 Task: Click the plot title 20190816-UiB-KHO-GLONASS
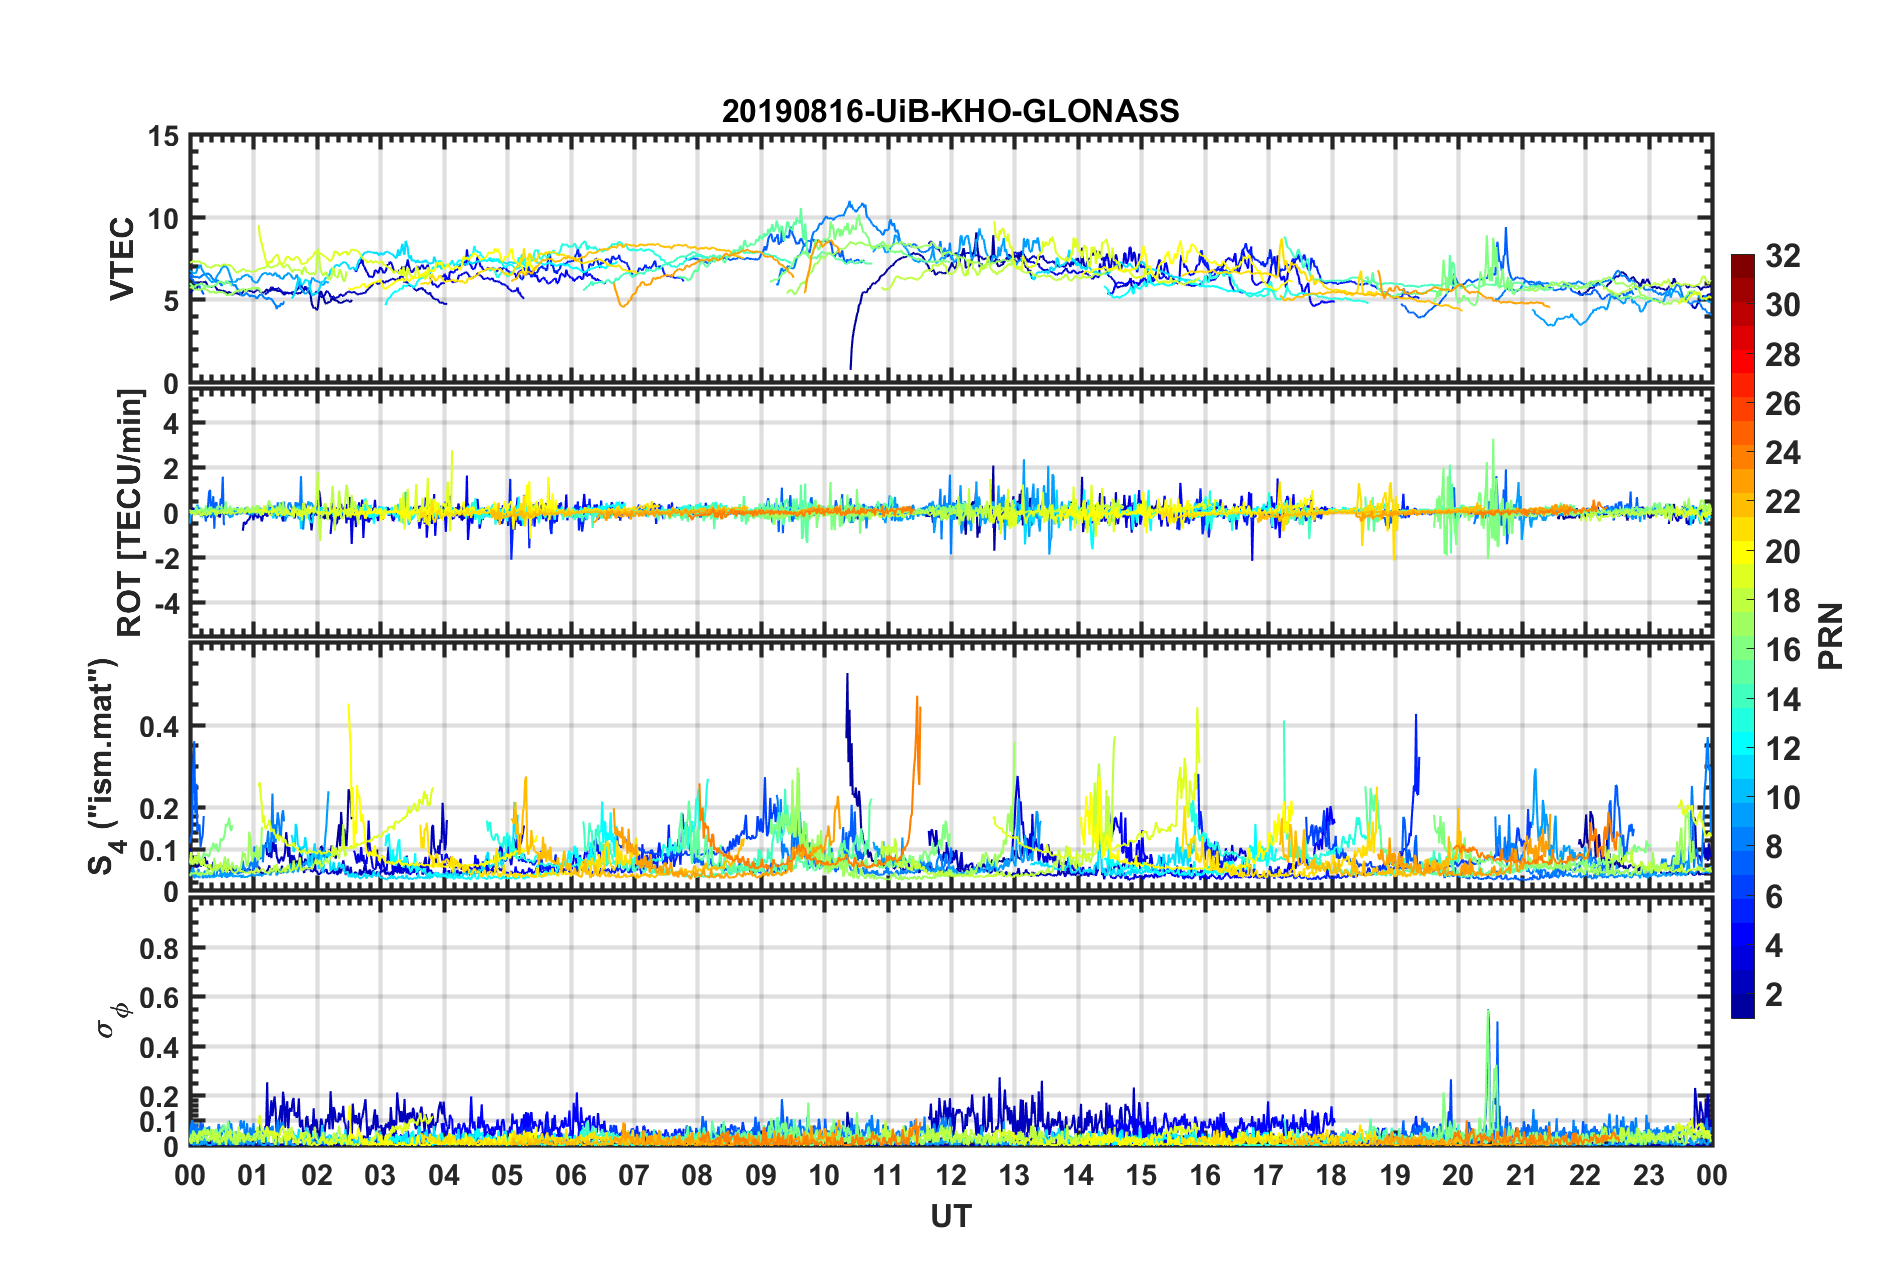(x=950, y=111)
